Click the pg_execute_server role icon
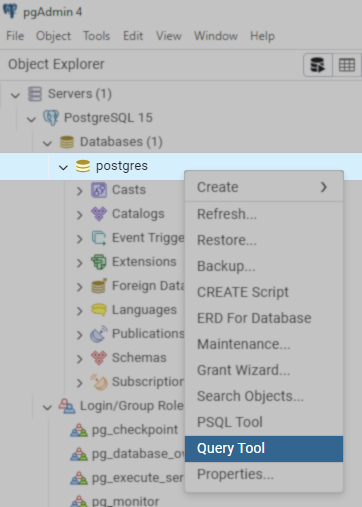The width and height of the screenshot is (362, 507). click(x=79, y=478)
